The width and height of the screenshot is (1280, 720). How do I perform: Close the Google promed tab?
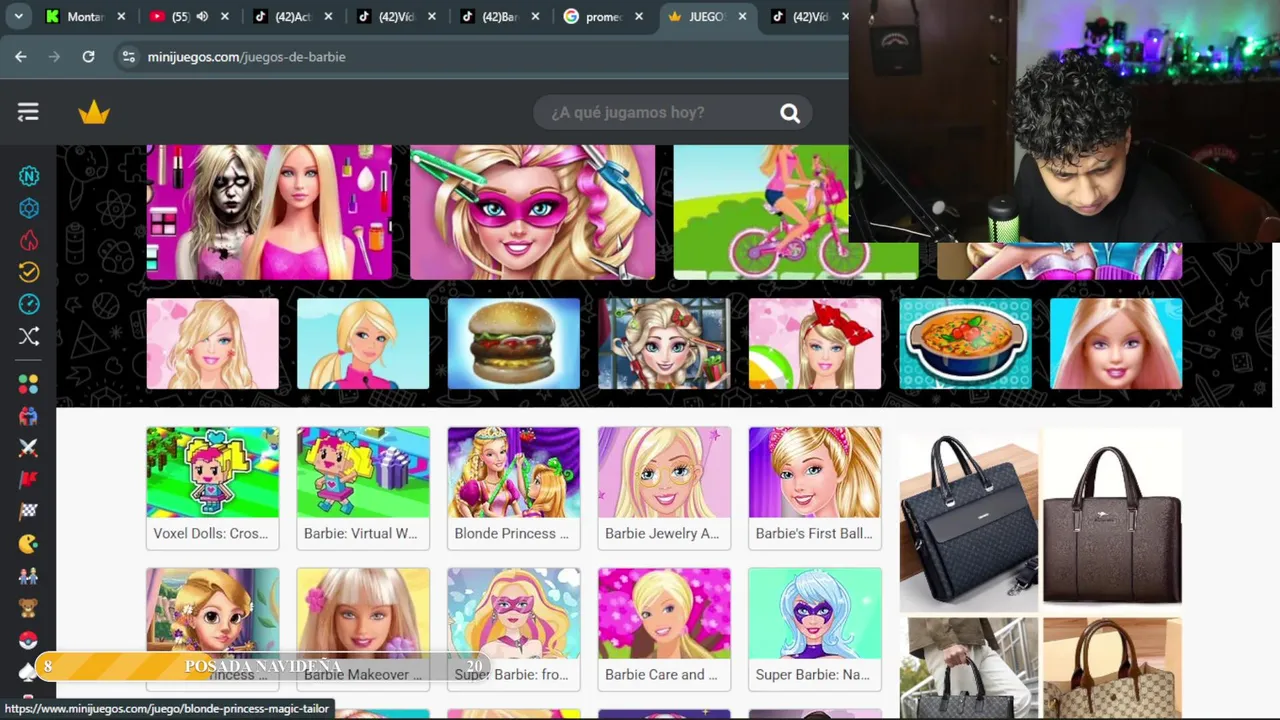click(x=639, y=16)
